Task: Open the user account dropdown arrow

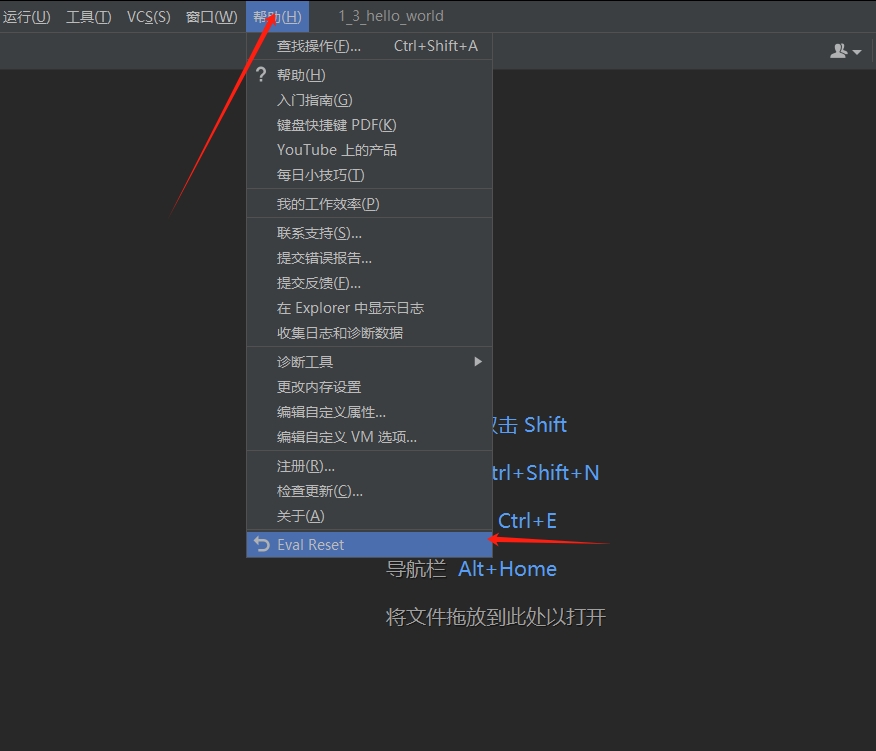Action: 857,52
